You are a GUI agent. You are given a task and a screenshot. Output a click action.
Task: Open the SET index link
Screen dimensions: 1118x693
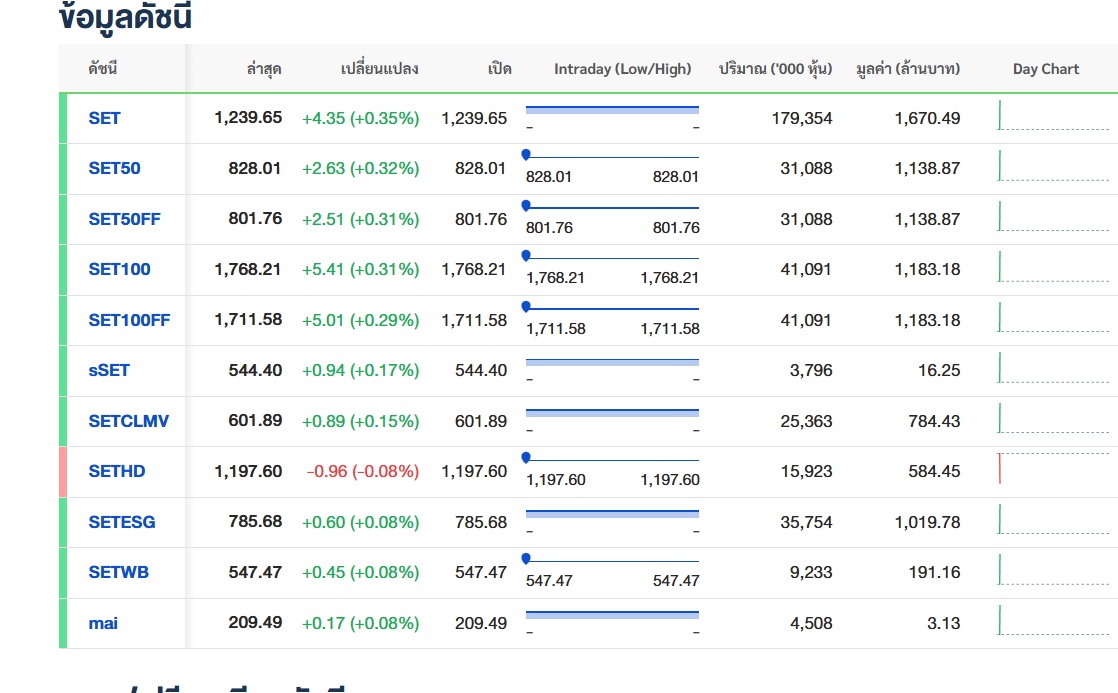click(x=104, y=118)
